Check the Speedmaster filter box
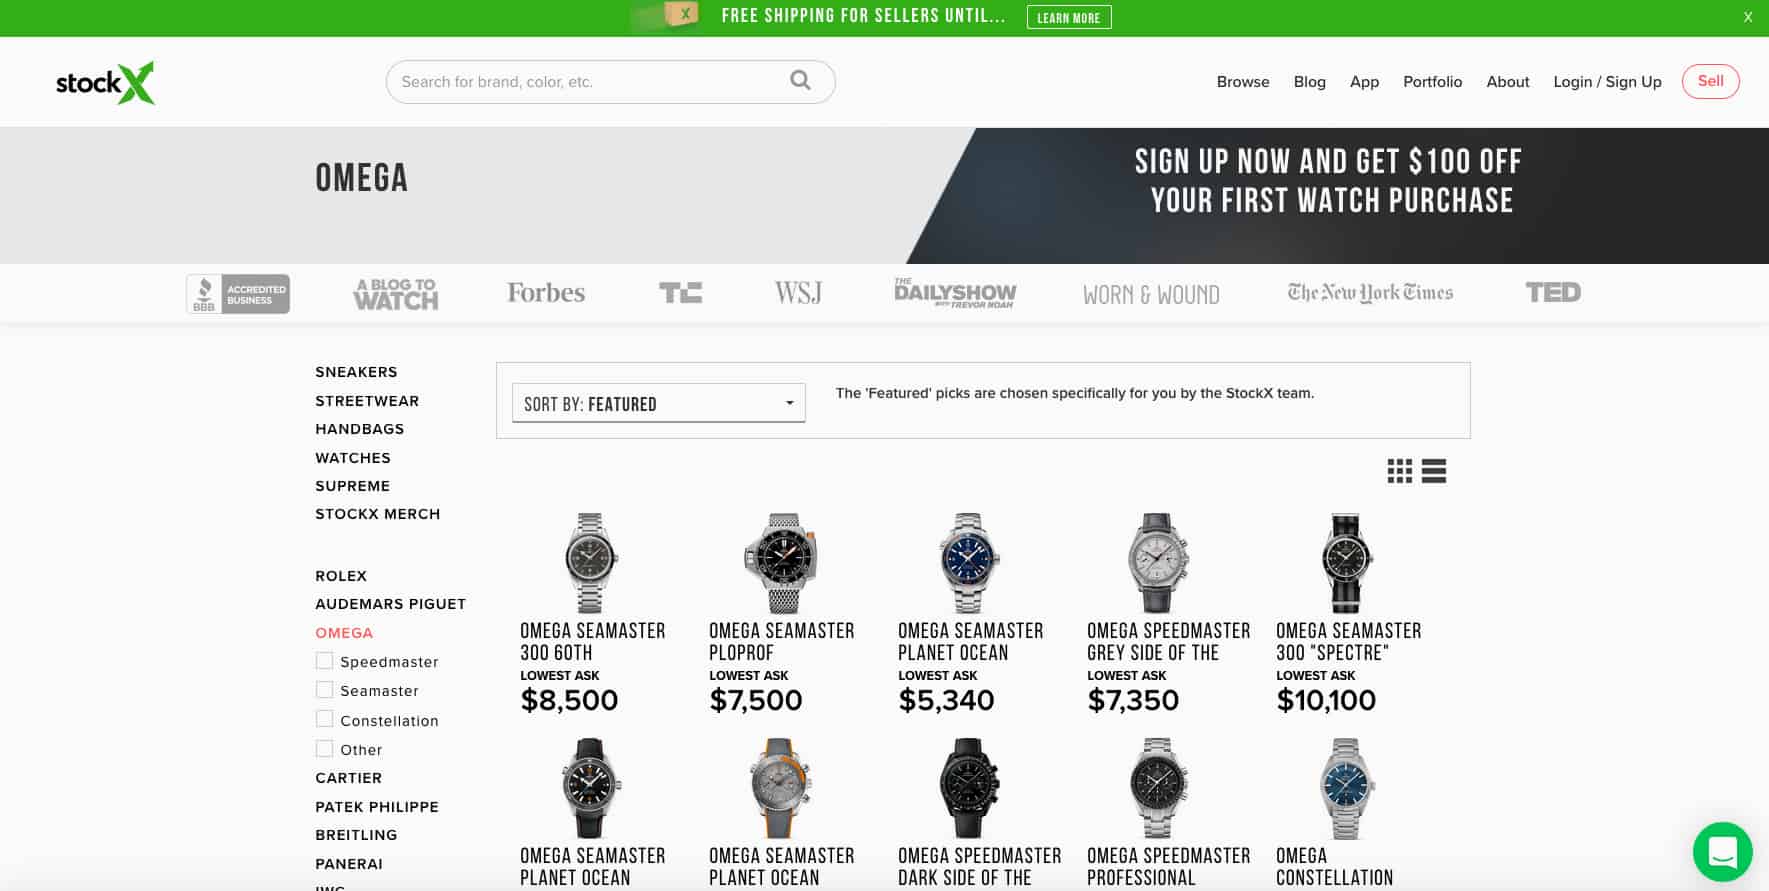 (324, 661)
